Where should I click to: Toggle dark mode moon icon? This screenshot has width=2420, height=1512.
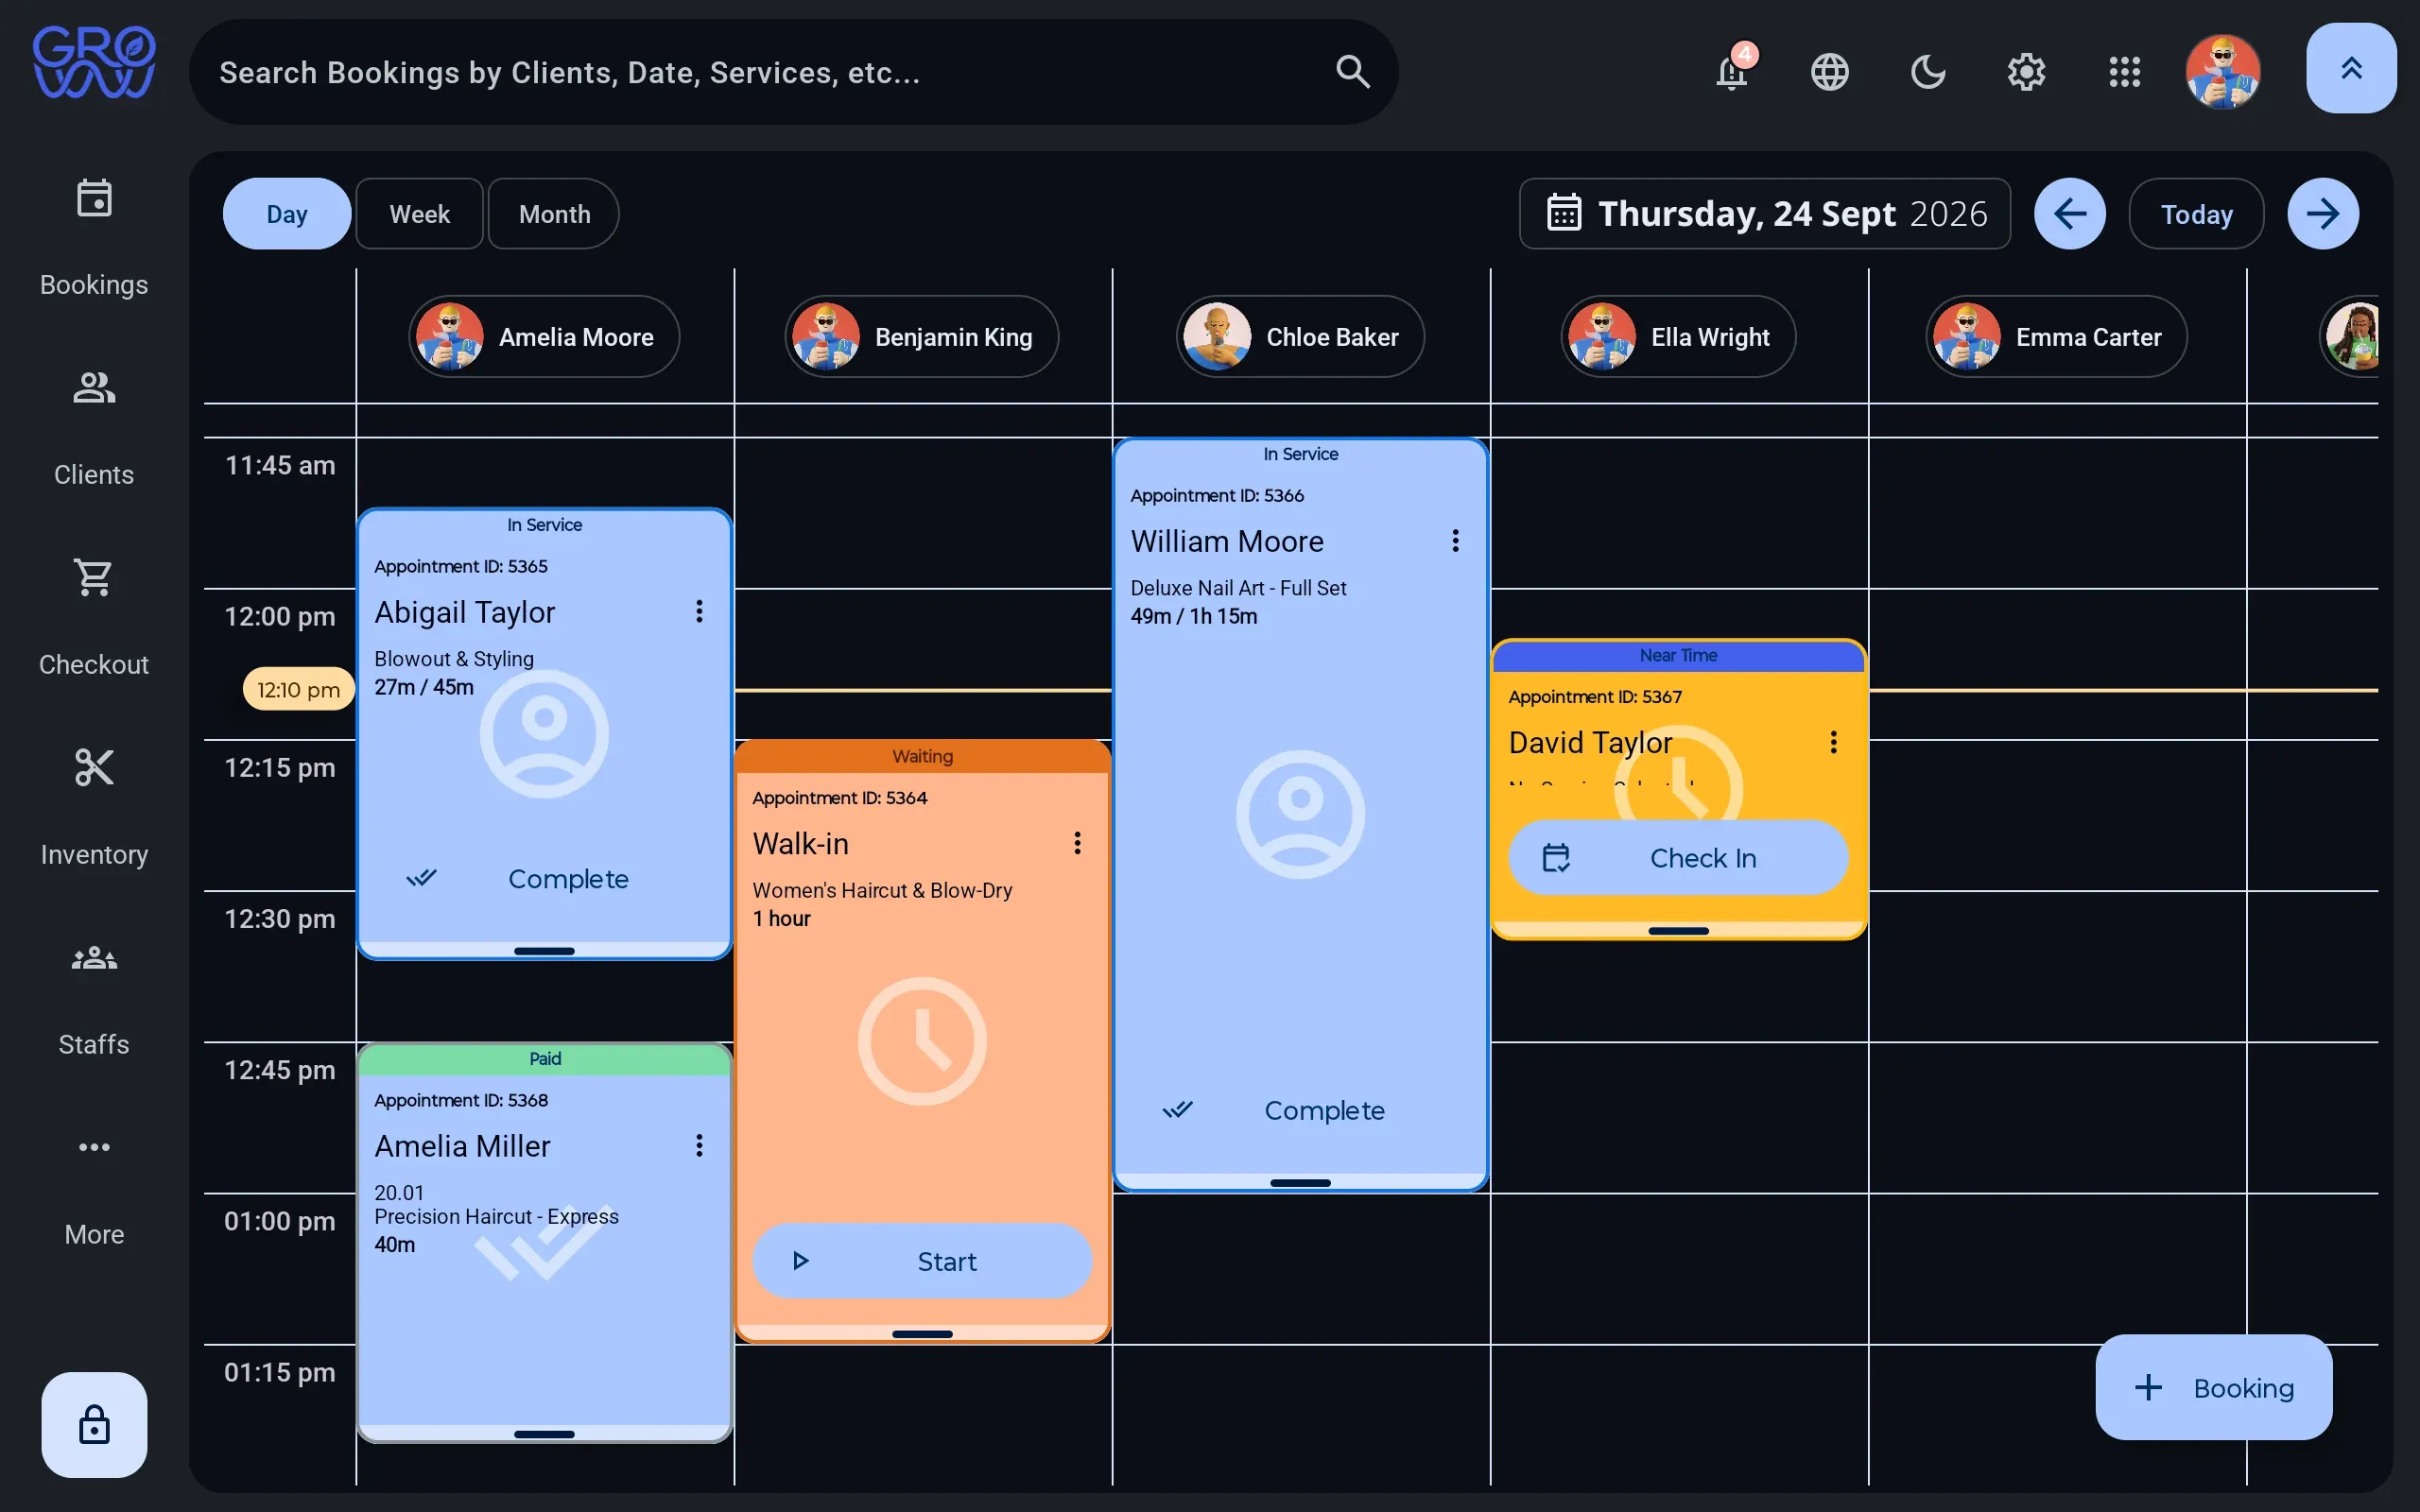pos(1928,72)
